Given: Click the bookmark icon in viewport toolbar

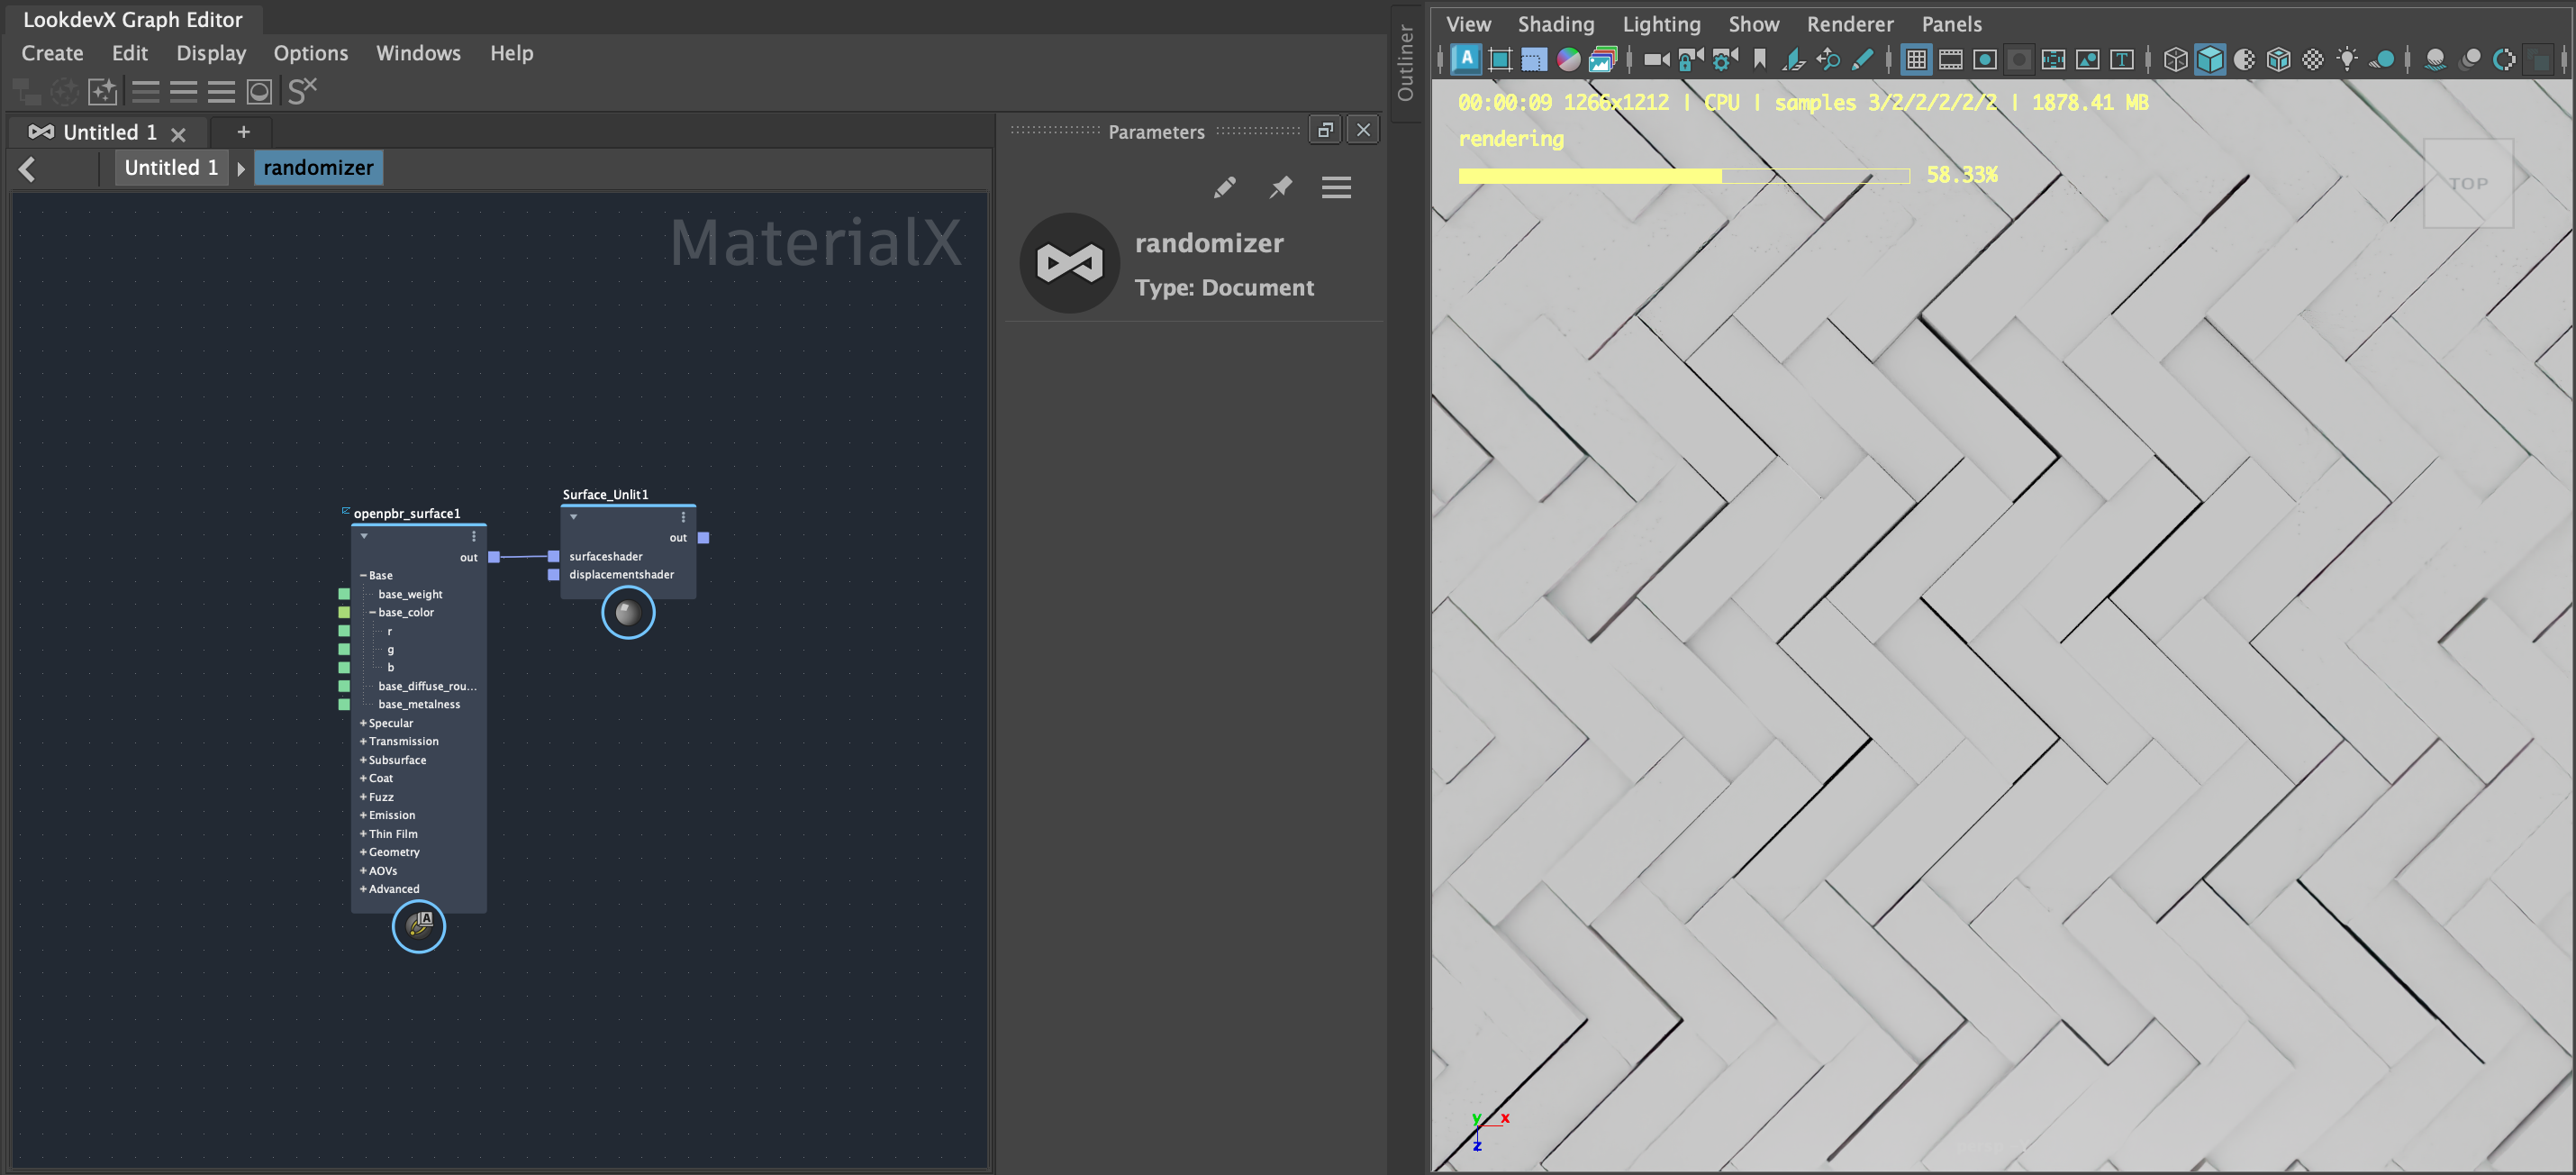Looking at the screenshot, I should 1760,60.
